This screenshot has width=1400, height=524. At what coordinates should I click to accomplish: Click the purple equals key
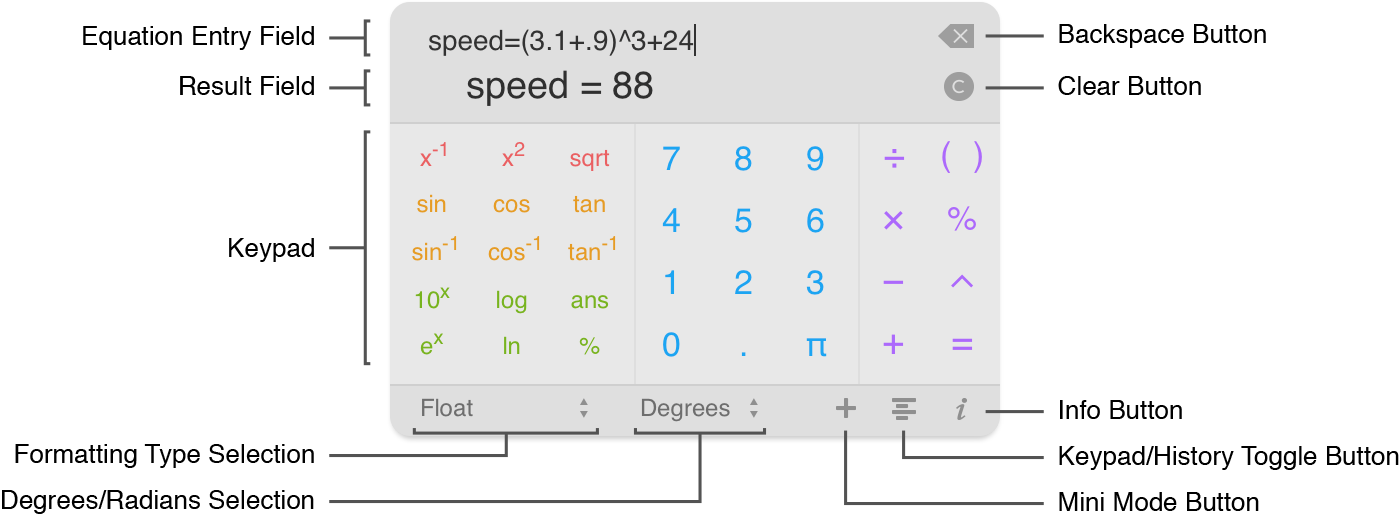coord(962,345)
